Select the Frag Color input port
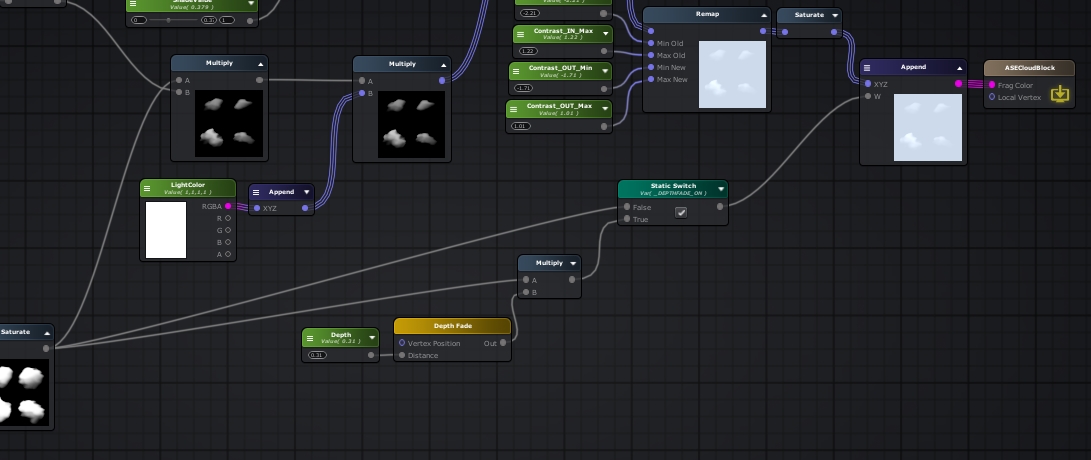The width and height of the screenshot is (1091, 460). [992, 85]
